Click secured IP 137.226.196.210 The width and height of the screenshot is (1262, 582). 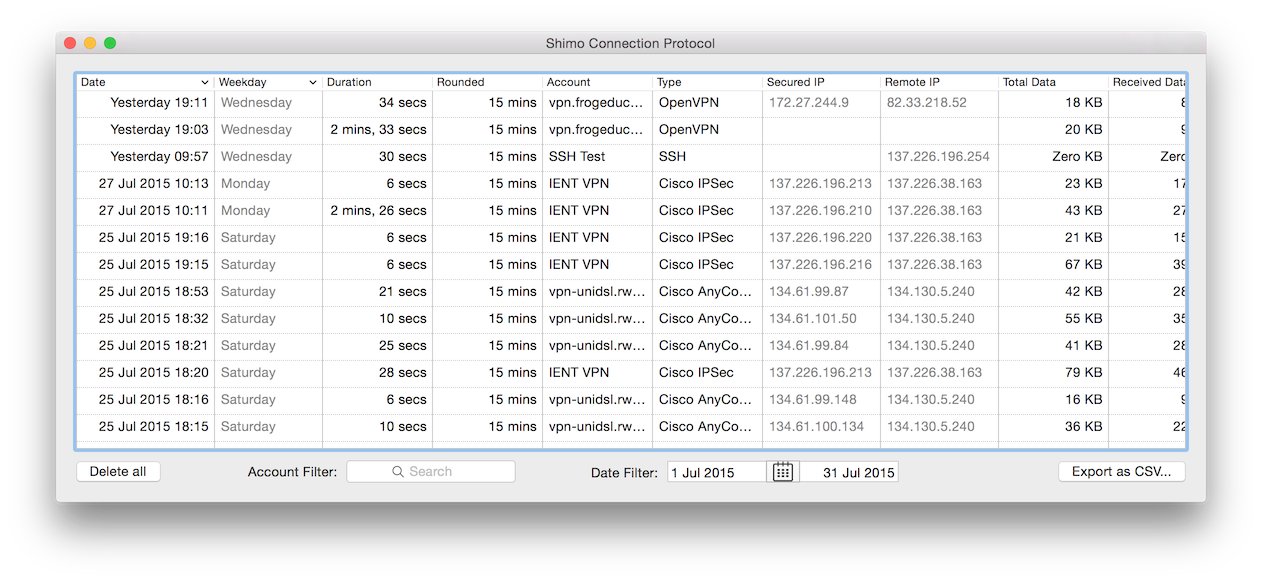click(820, 211)
